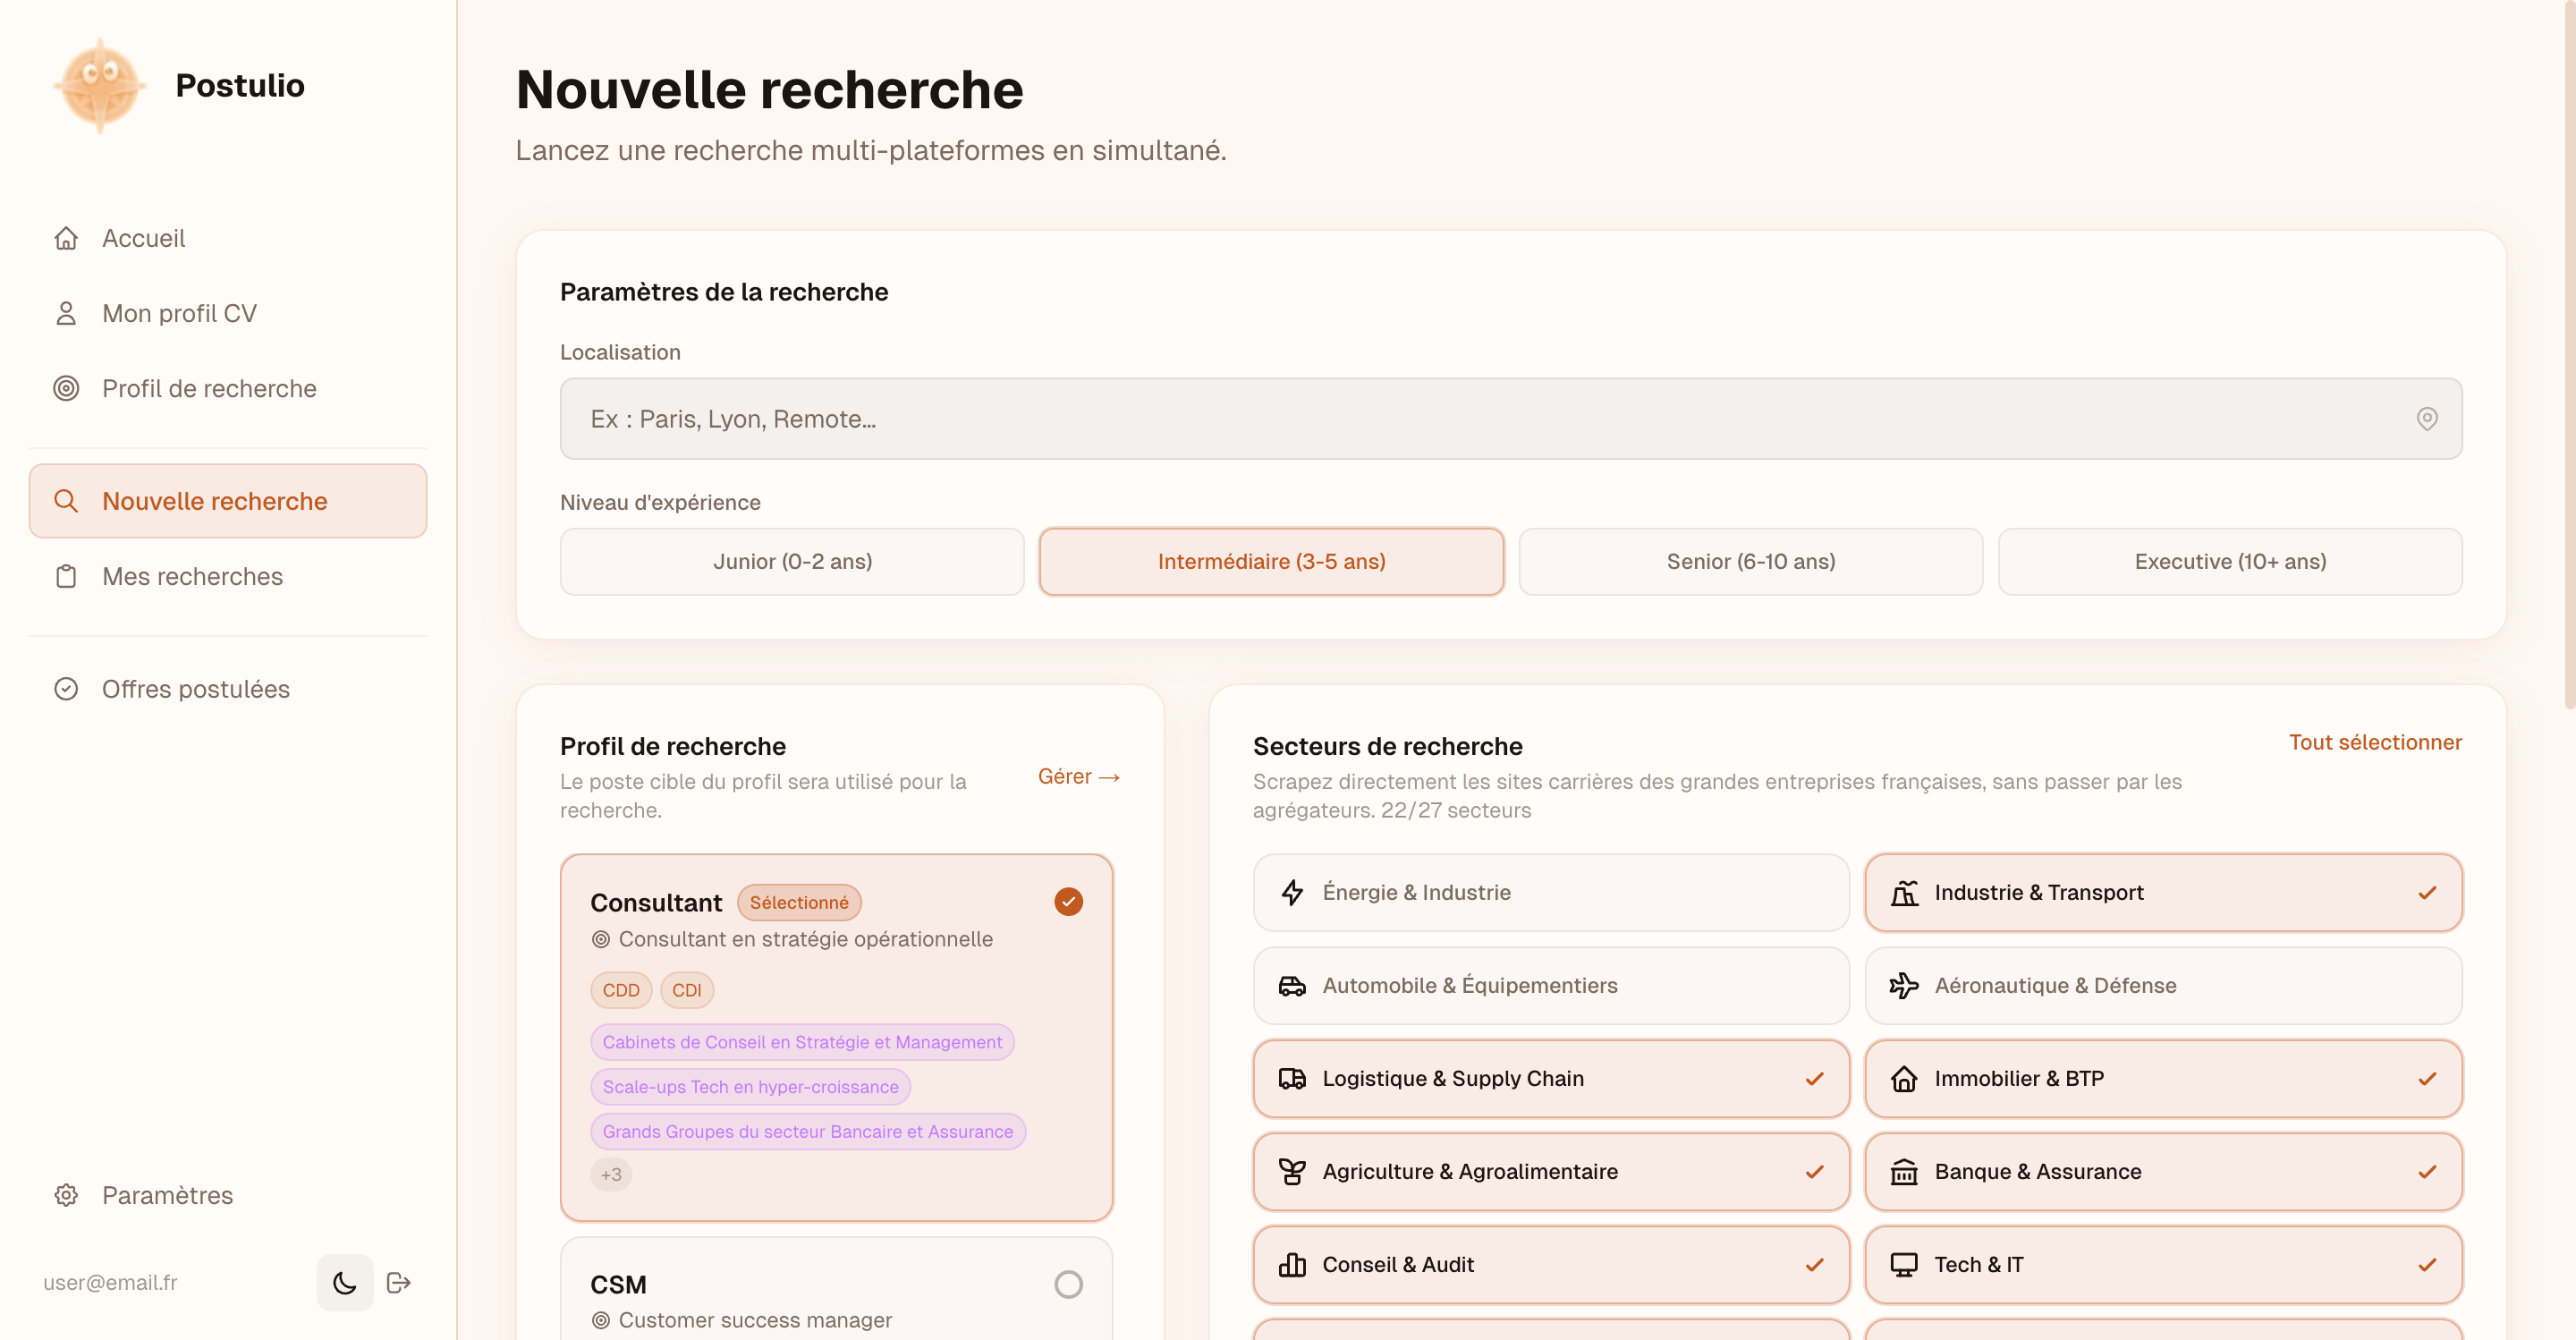The image size is (2576, 1340).
Task: Click the check-circle icon beside Offres postulées
Action: (x=66, y=689)
